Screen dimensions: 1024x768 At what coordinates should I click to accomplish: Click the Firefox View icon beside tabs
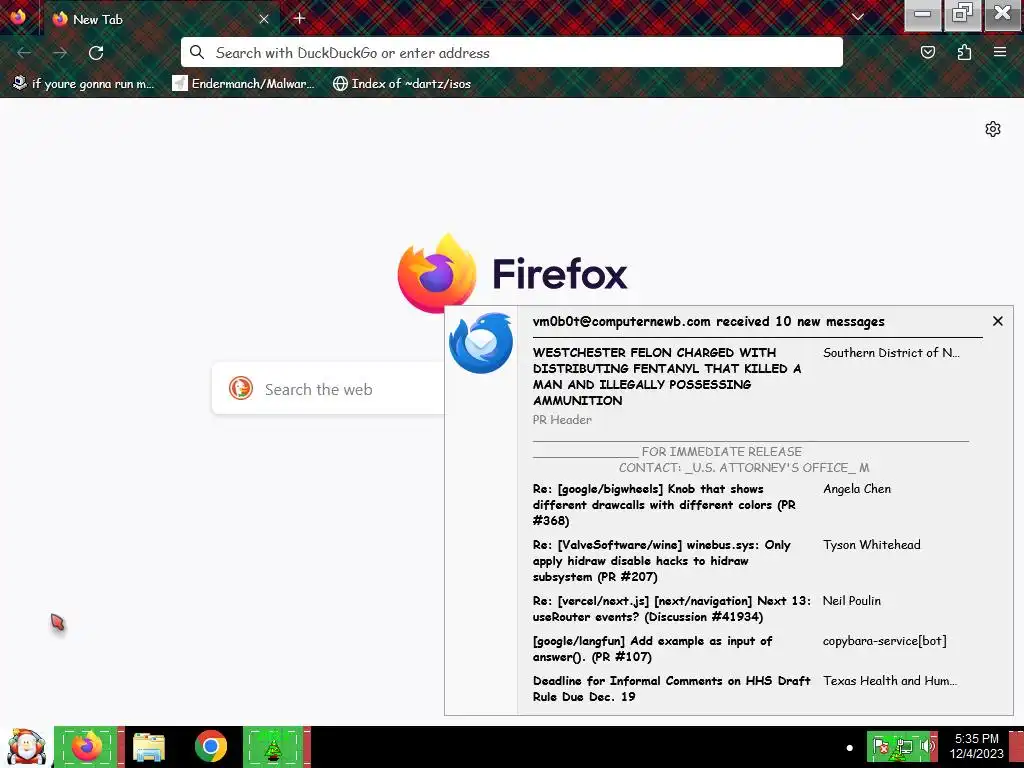tap(18, 18)
